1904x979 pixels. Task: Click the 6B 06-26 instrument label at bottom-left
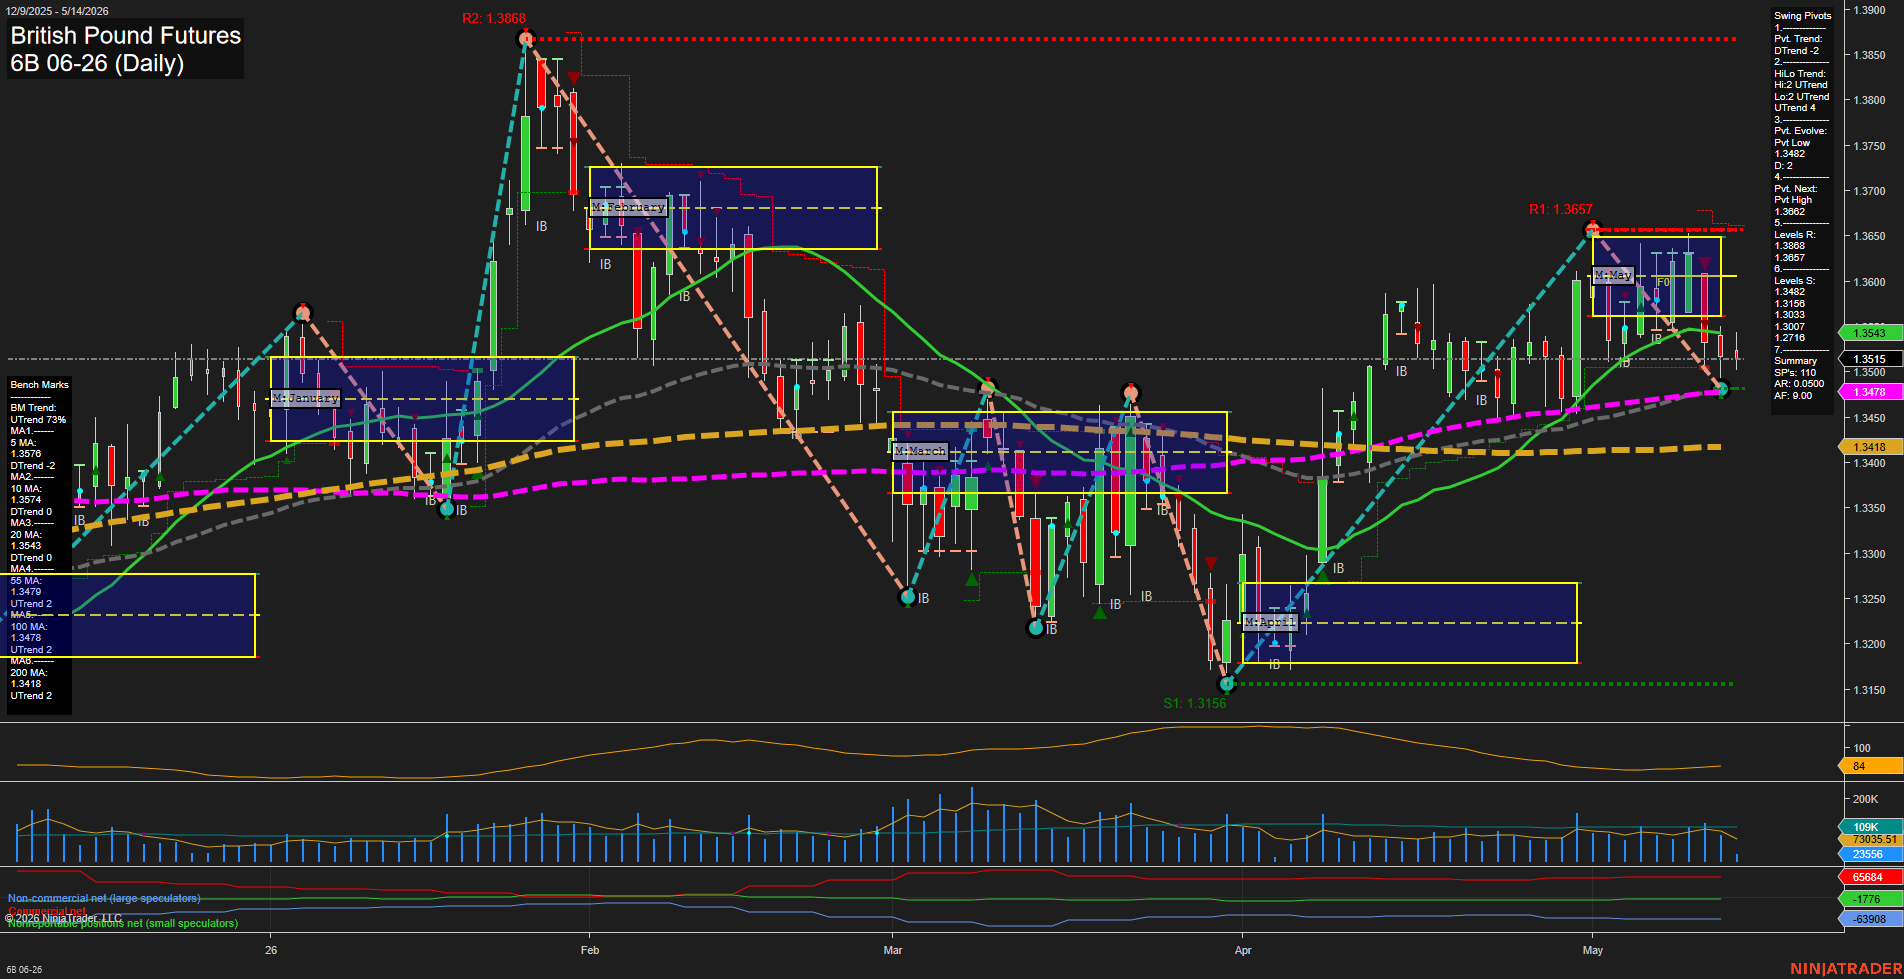tap(24, 969)
